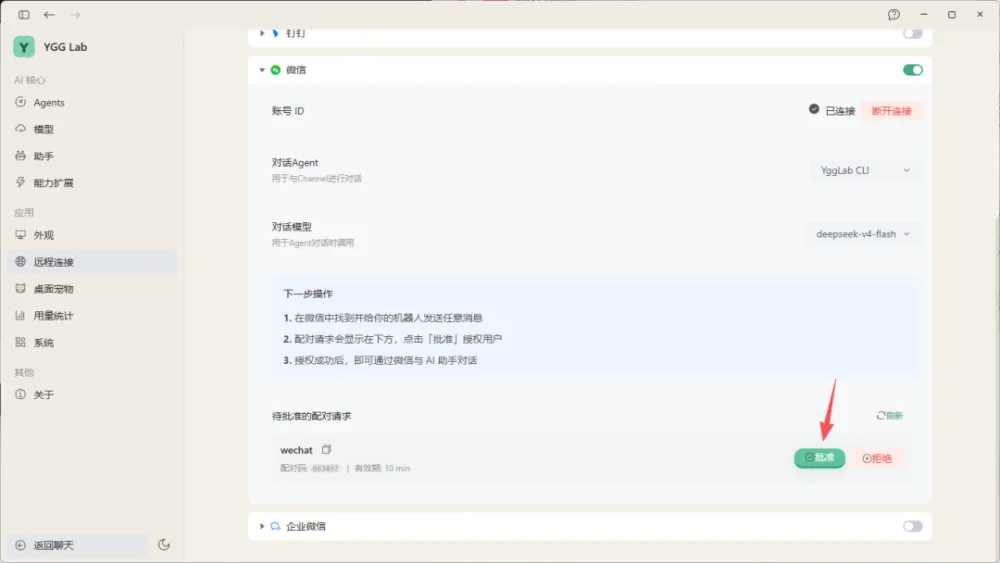Expand the 钉钉 section
This screenshot has width=1000, height=563.
click(262, 33)
